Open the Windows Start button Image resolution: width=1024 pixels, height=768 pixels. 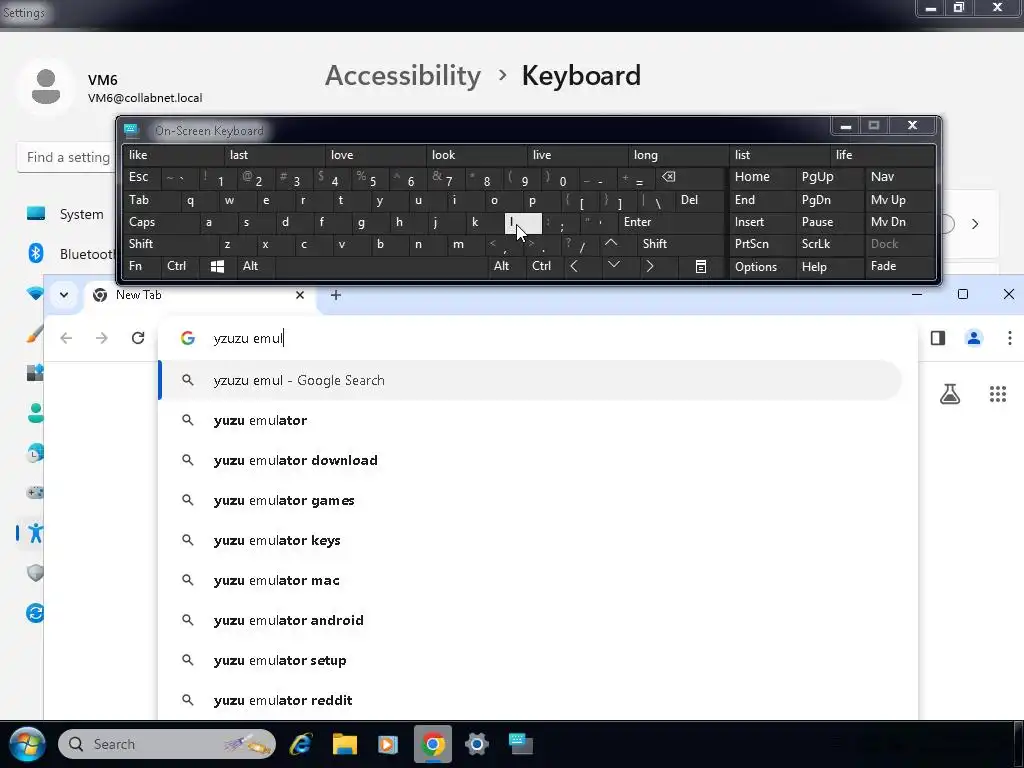(x=27, y=744)
